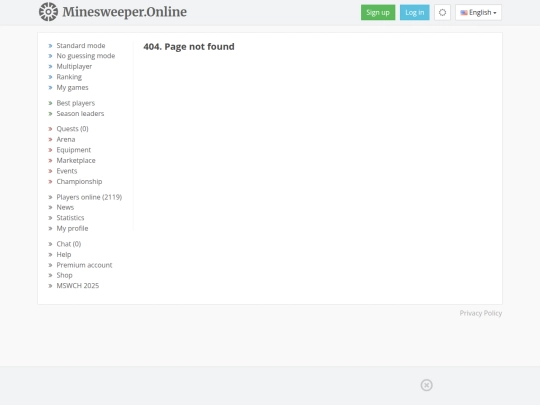The image size is (540, 405).
Task: Open Standard mode in the sidebar
Action: (81, 45)
